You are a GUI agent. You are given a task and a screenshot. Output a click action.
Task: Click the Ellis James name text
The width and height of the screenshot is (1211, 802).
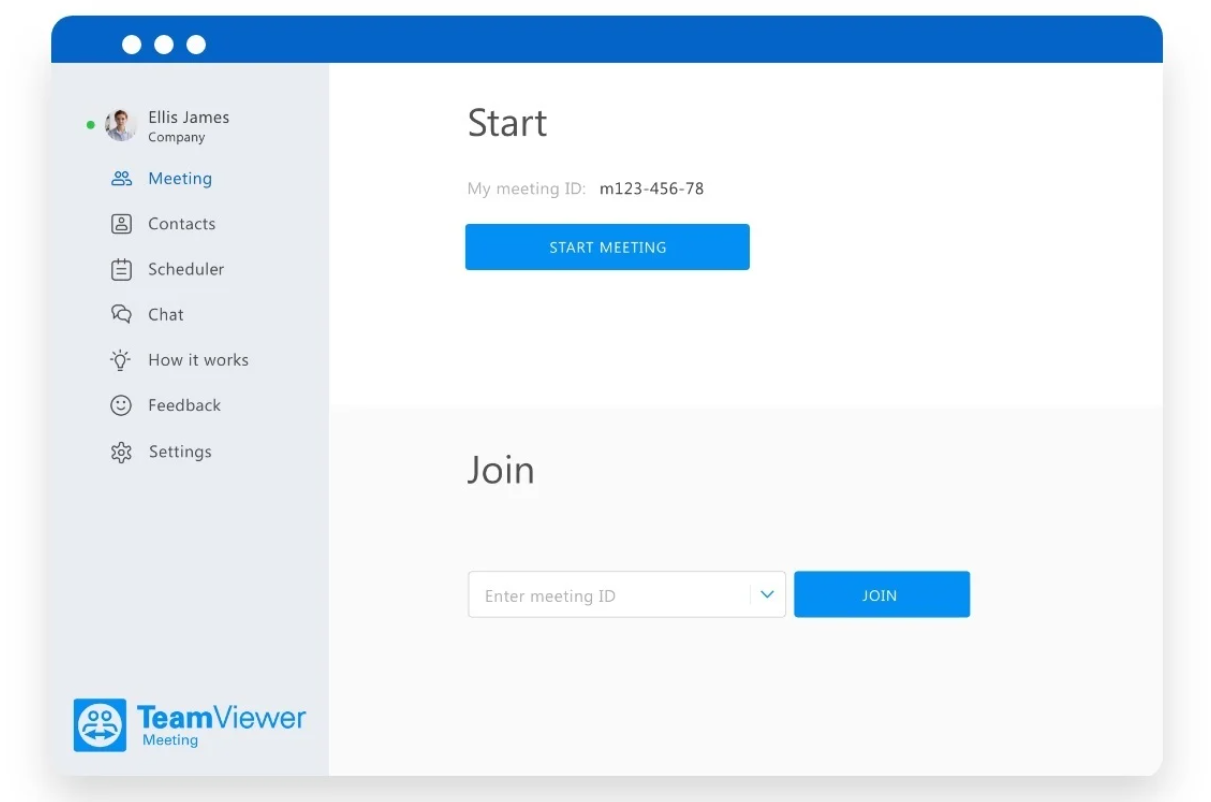pos(189,117)
